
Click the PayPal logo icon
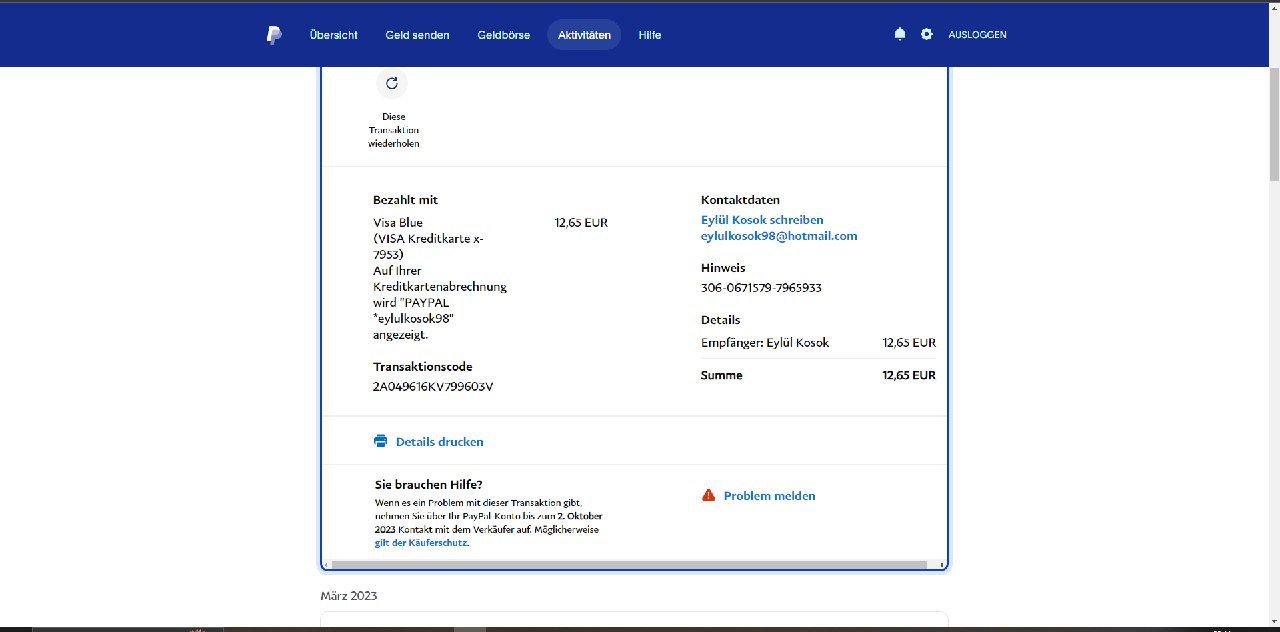tap(273, 35)
